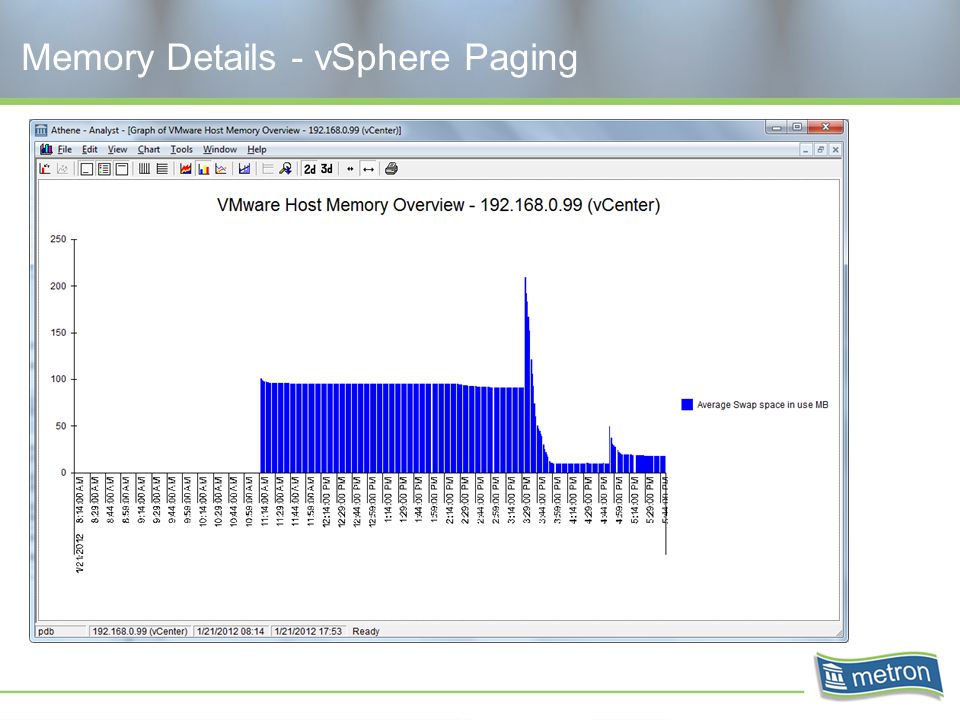Click the y-axis value 0
The height and width of the screenshot is (720, 960).
click(x=64, y=473)
